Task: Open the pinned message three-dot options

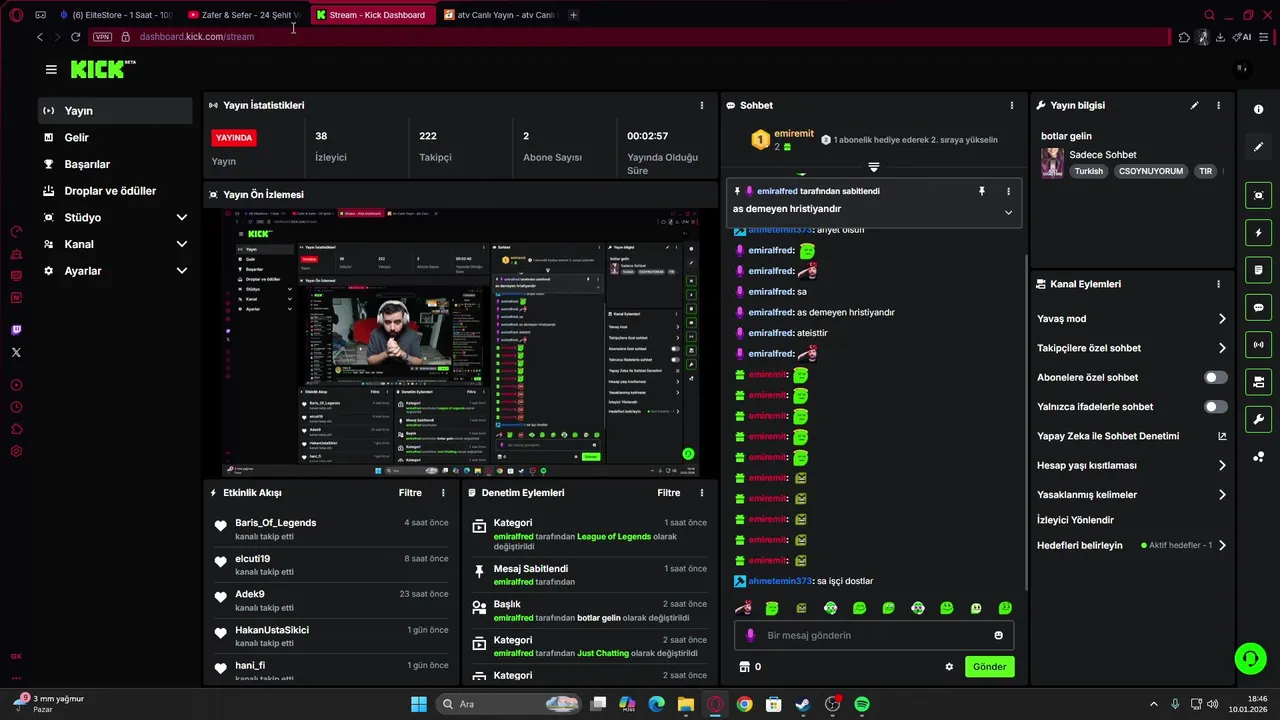Action: 1008,191
